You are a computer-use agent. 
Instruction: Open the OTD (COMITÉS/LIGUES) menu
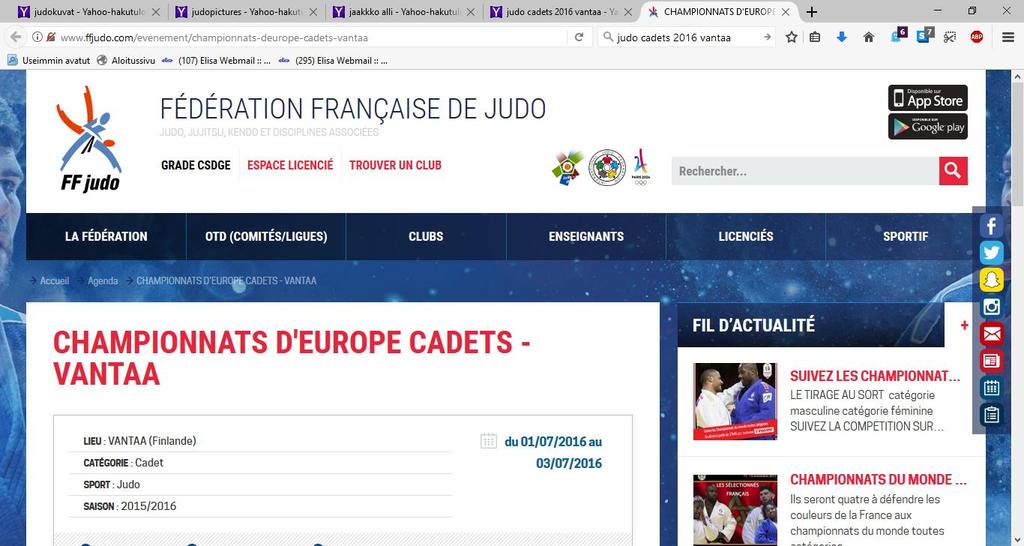266,236
